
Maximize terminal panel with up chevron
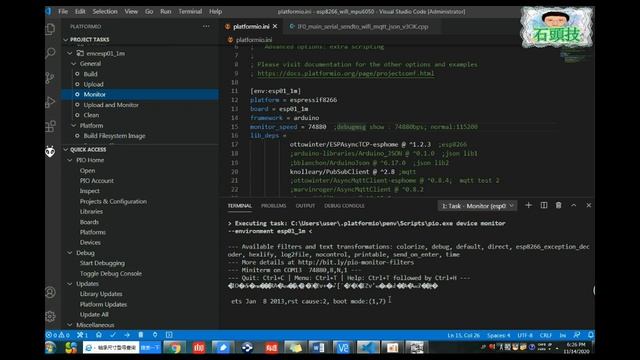point(573,205)
